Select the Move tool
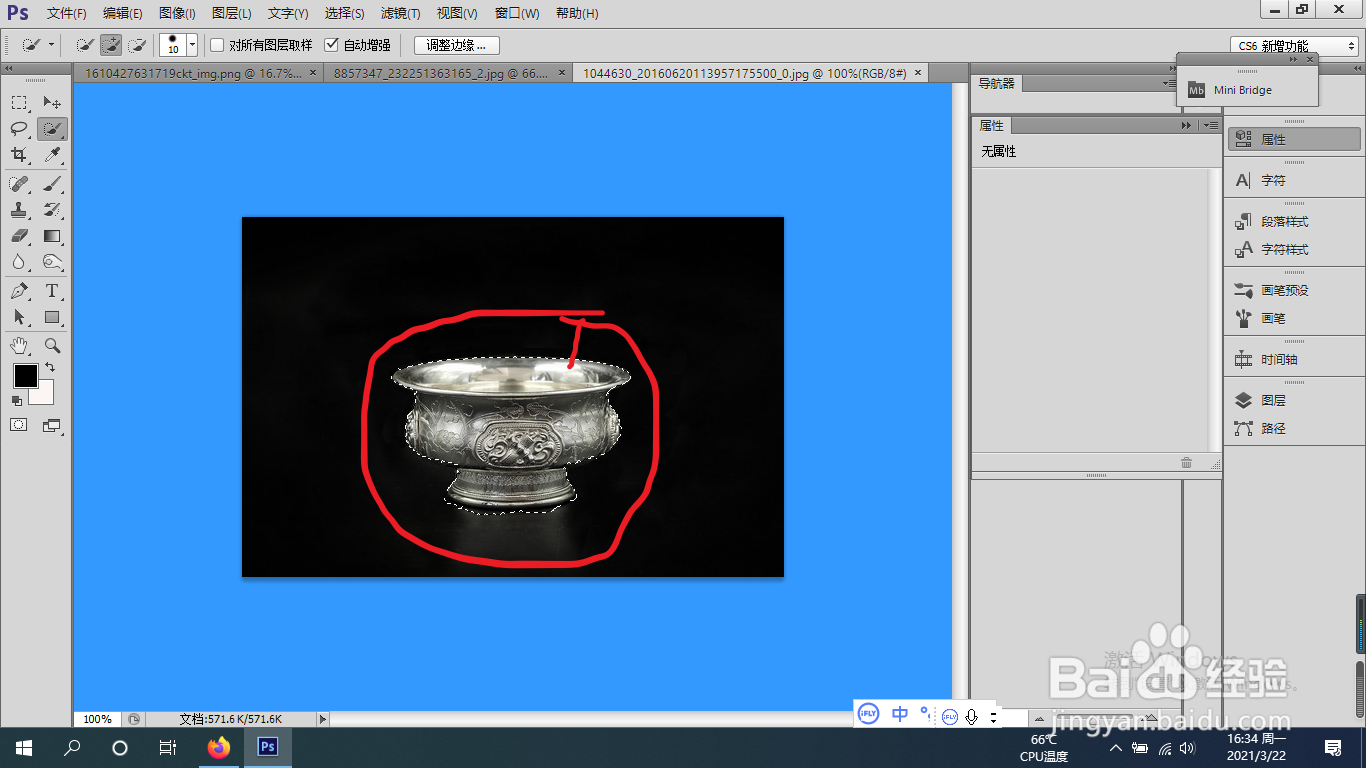Screen dimensions: 1366x768 [x=52, y=102]
